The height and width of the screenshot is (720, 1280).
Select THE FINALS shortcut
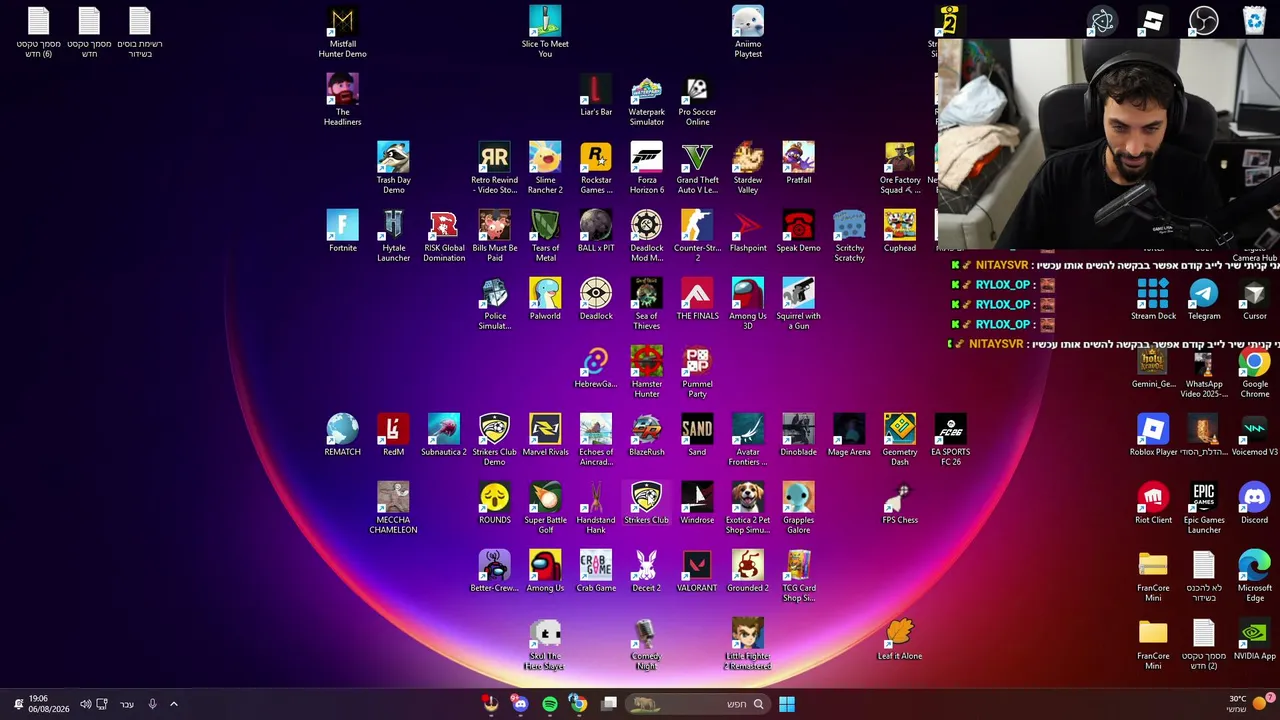coord(697,300)
